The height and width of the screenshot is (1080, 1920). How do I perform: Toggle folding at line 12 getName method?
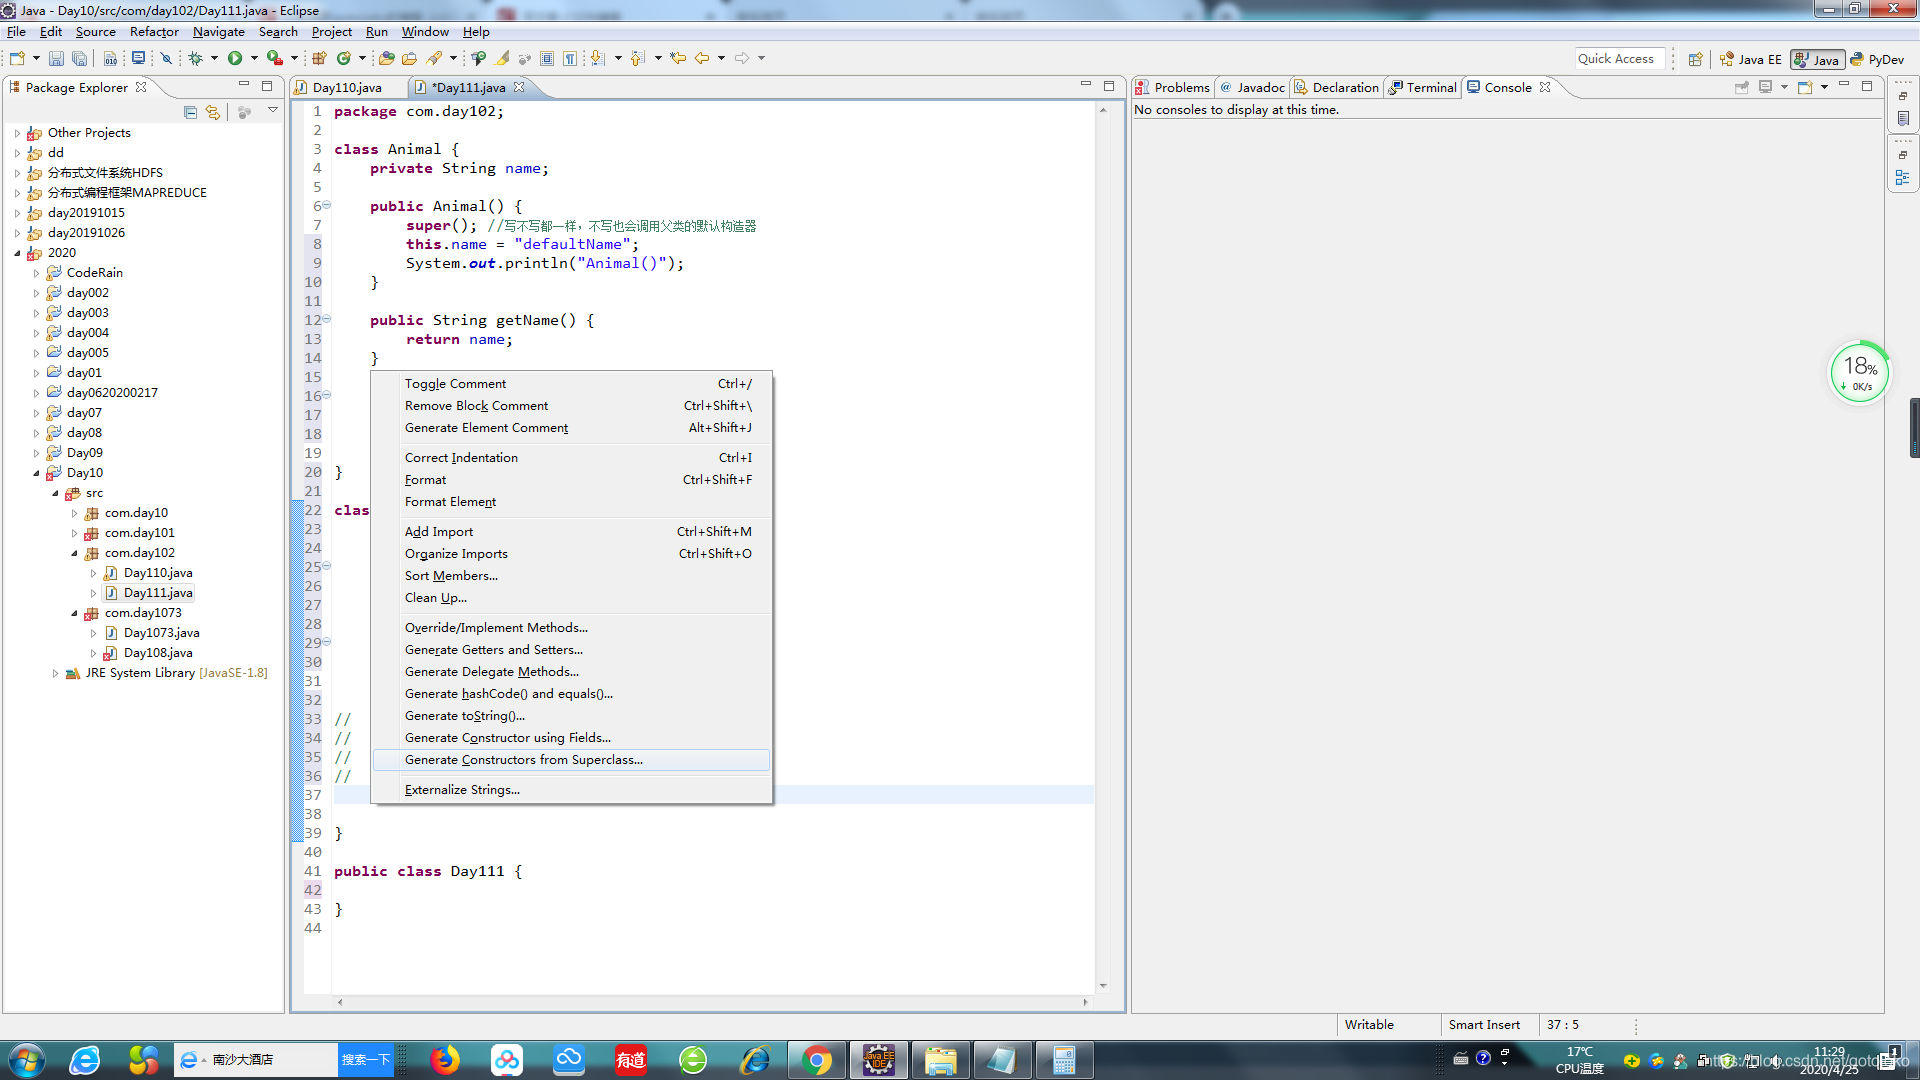327,320
